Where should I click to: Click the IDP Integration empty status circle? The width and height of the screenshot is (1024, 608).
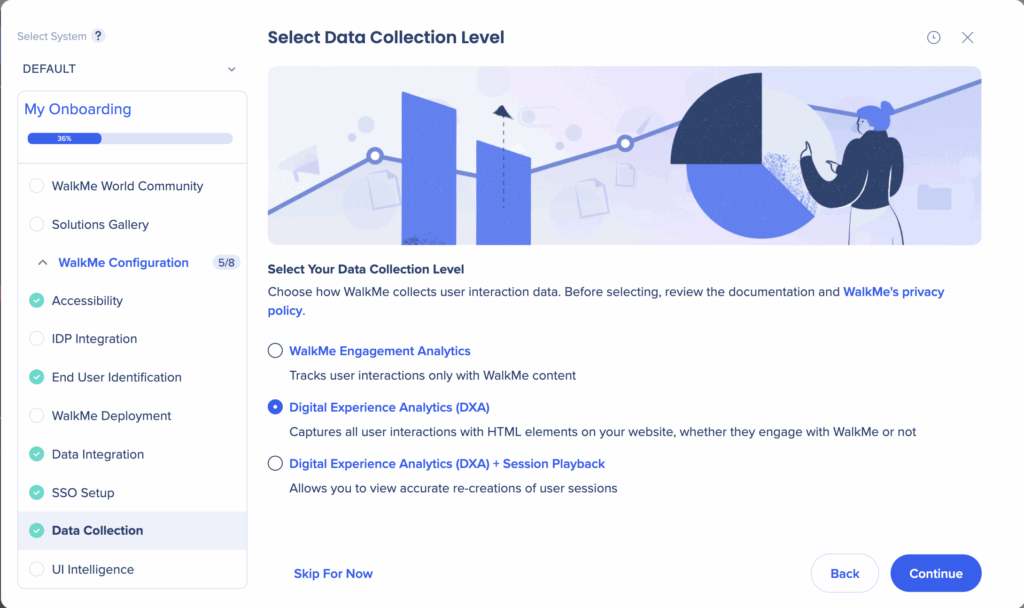(37, 339)
